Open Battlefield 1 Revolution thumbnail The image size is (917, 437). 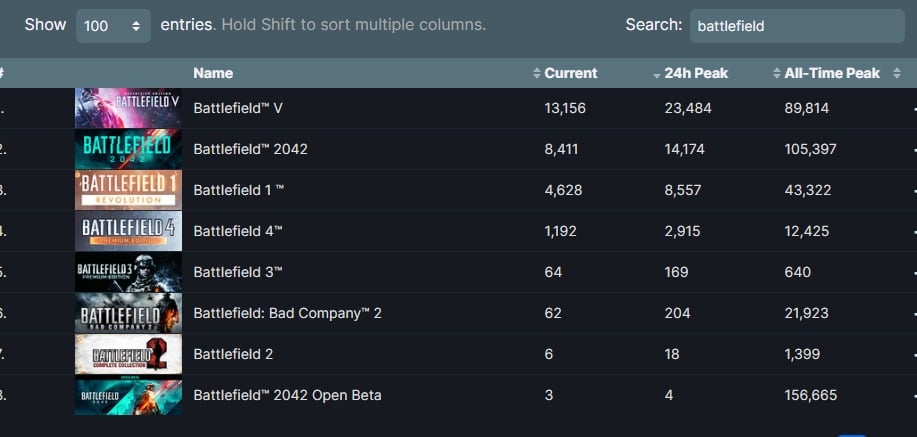(128, 190)
